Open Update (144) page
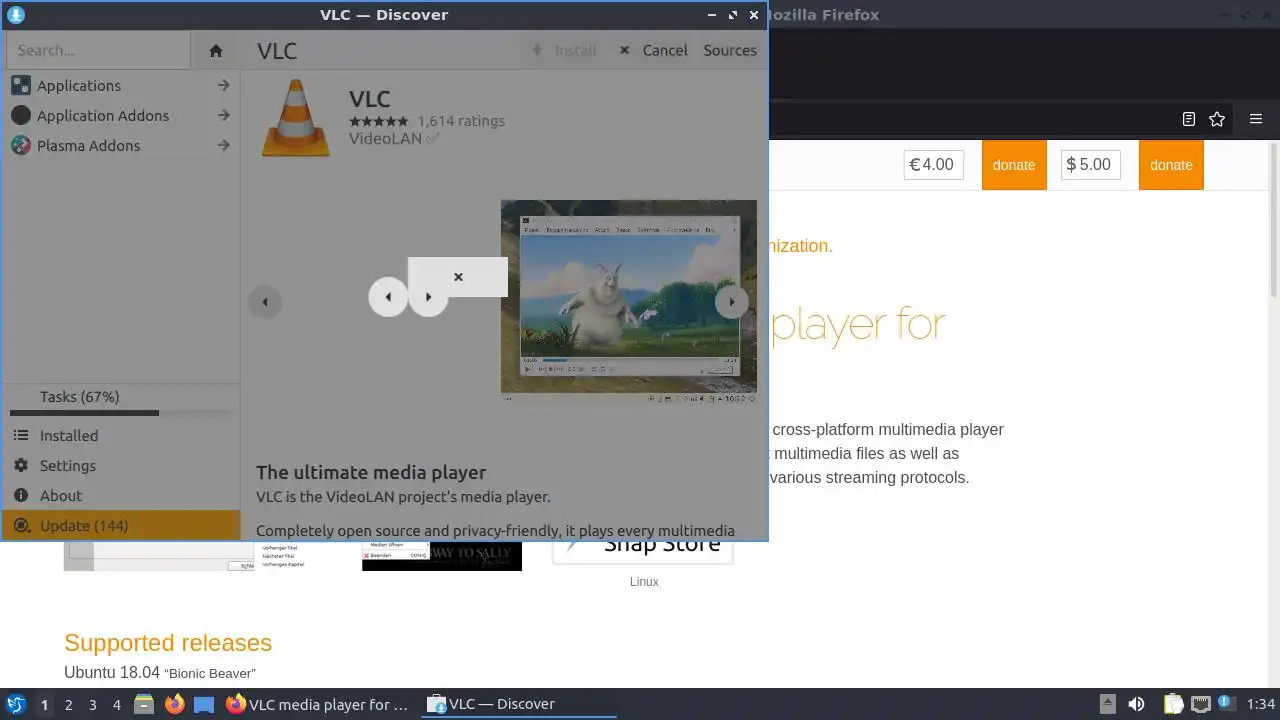Screen dimensions: 1280x720 [121, 526]
